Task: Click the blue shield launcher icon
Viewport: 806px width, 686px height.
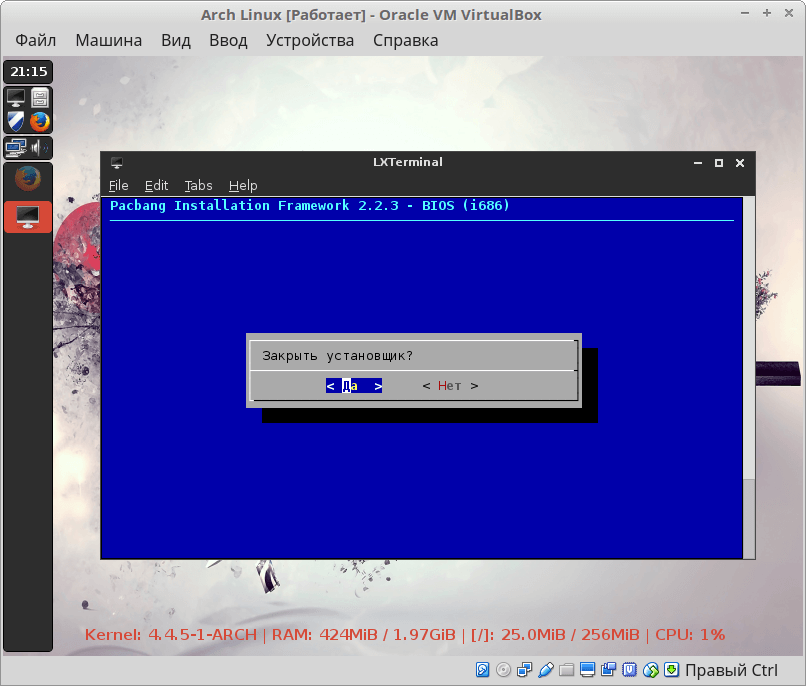Action: click(16, 122)
